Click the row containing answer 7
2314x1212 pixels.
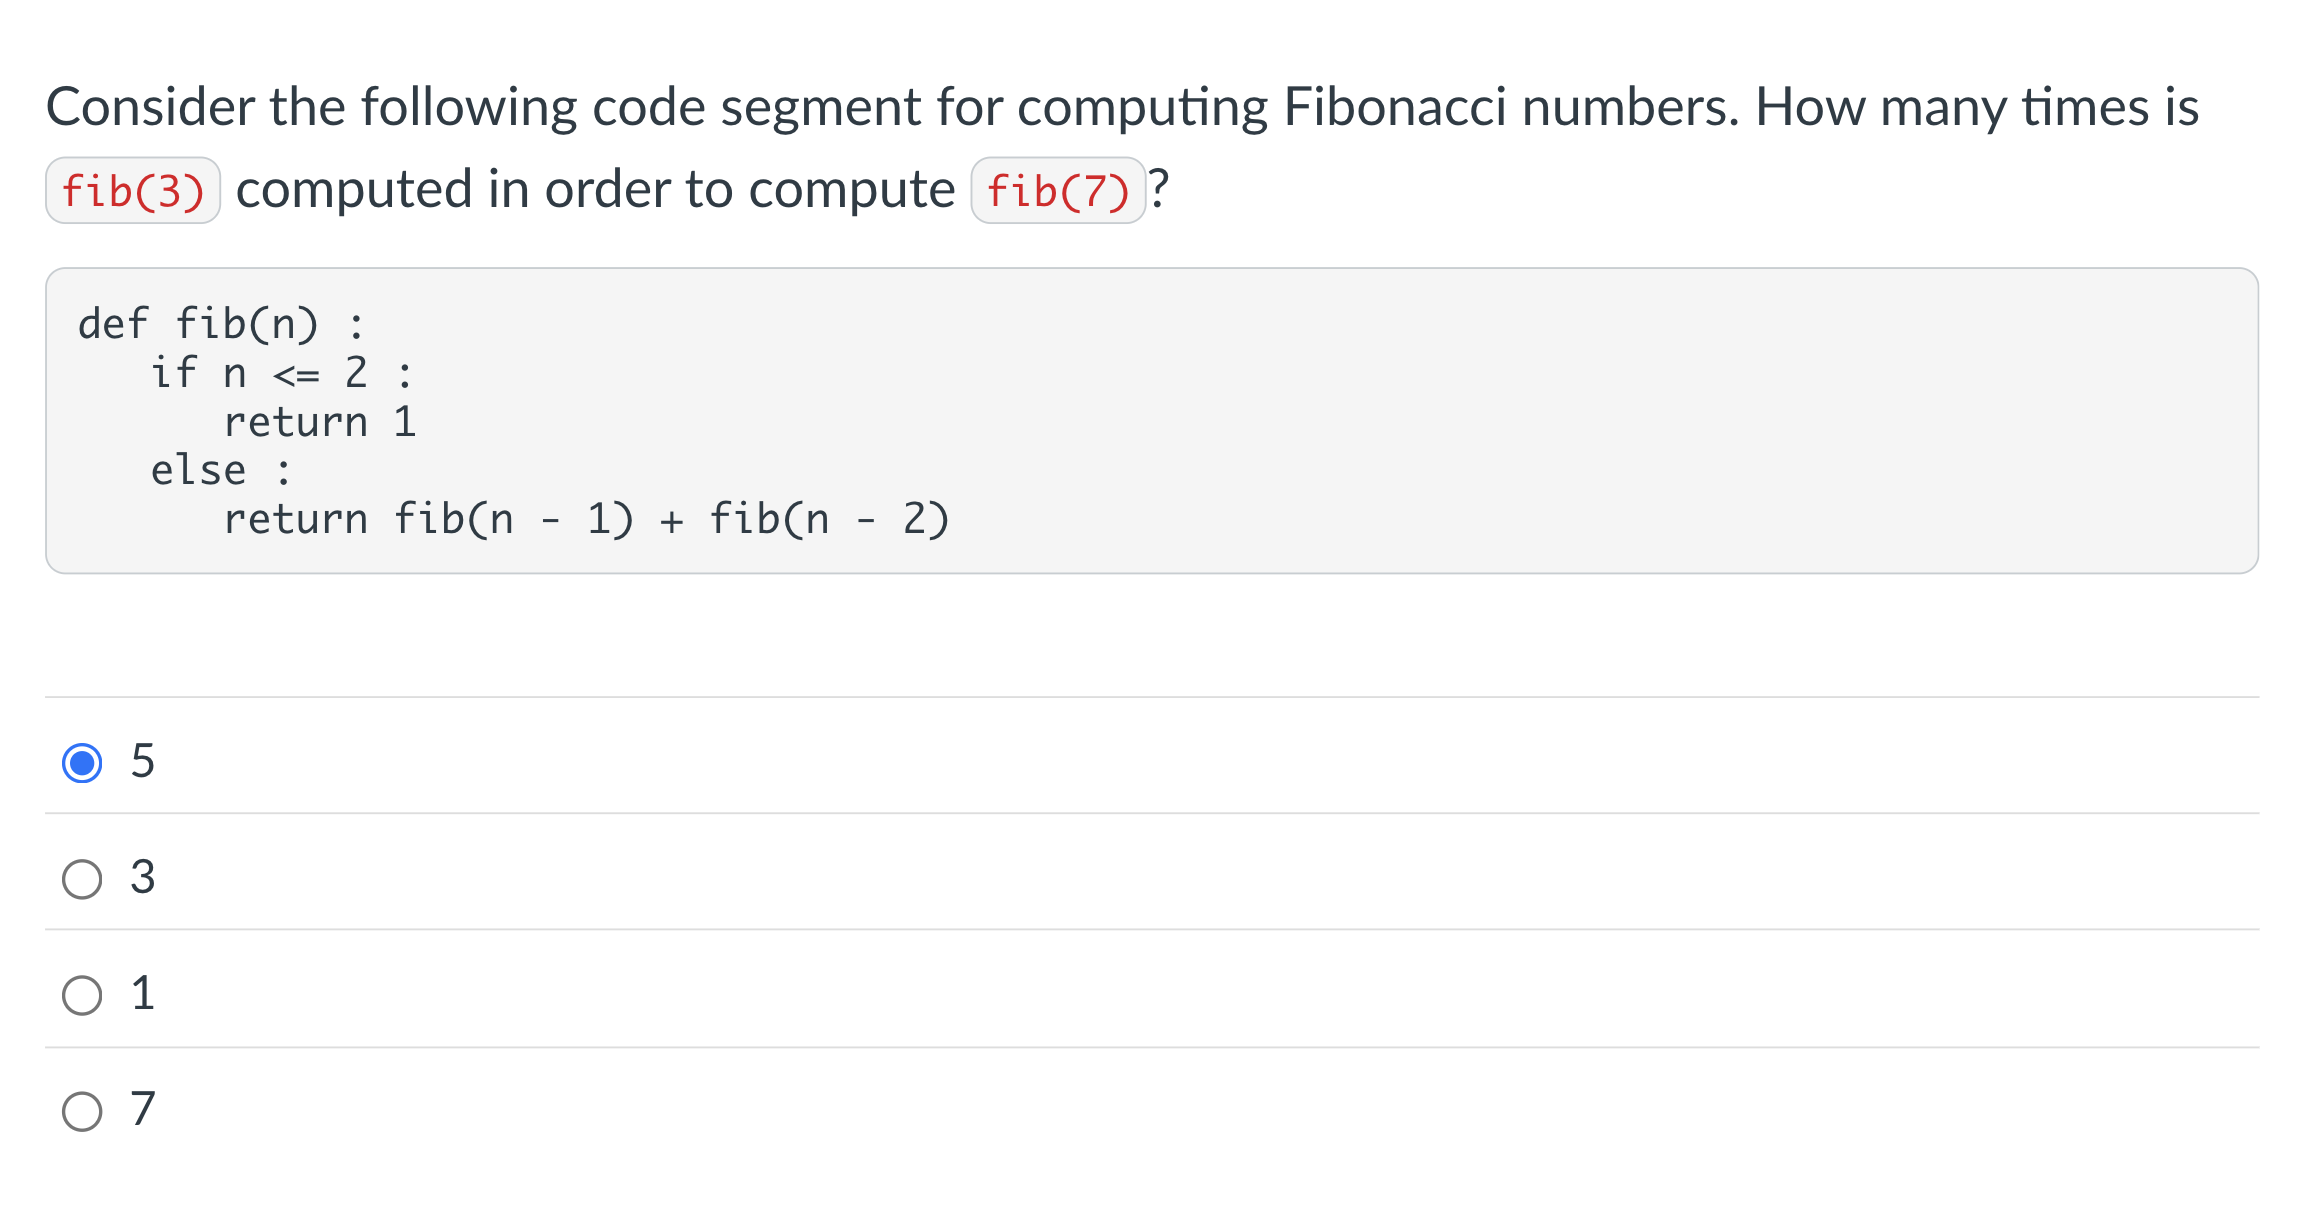pyautogui.click(x=1150, y=1110)
